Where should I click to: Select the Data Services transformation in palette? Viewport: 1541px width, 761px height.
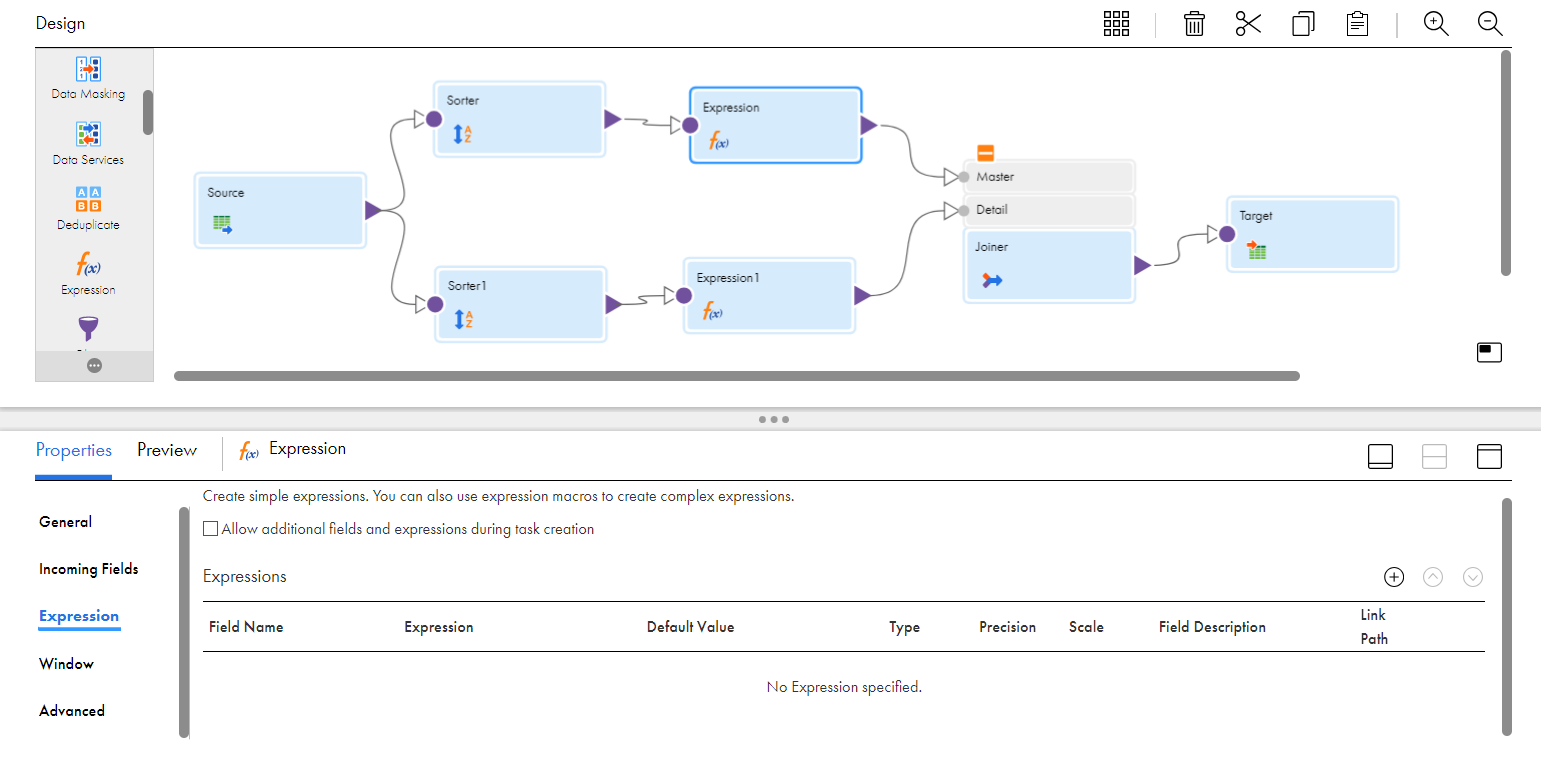click(x=88, y=143)
